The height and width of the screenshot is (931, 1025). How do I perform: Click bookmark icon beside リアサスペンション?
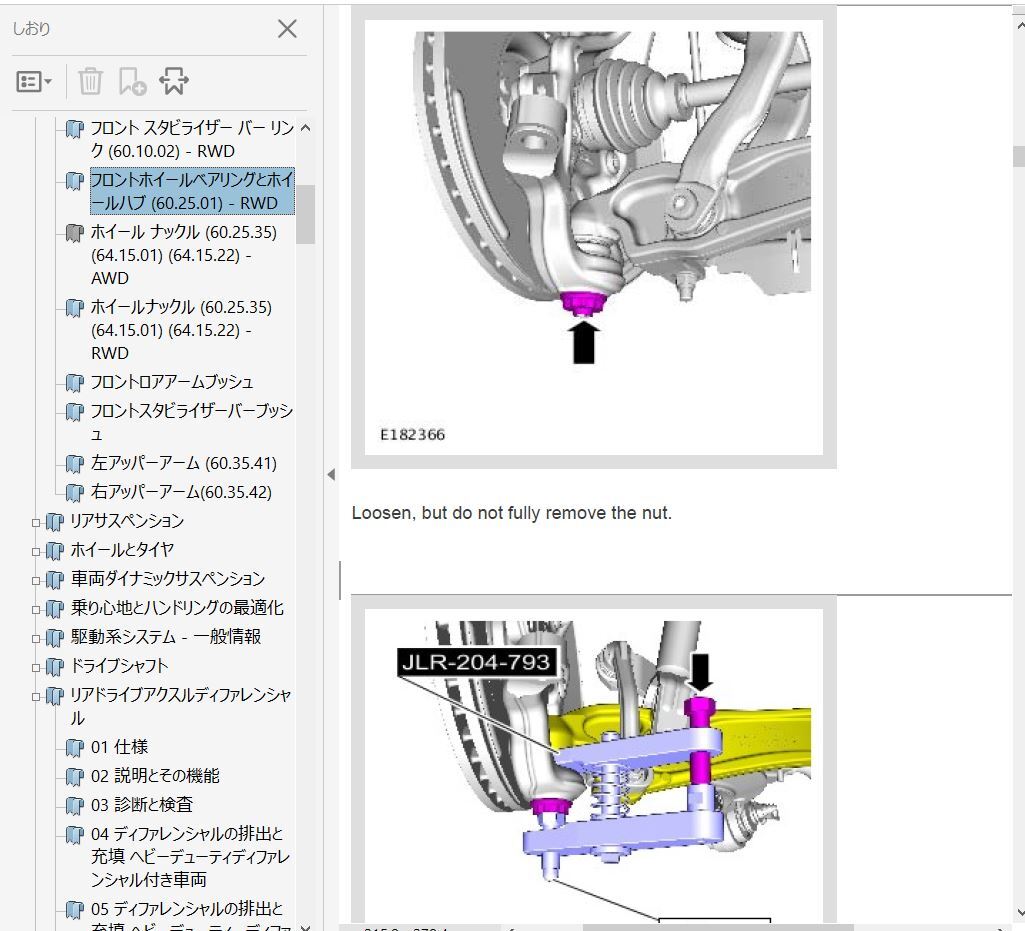tap(55, 522)
